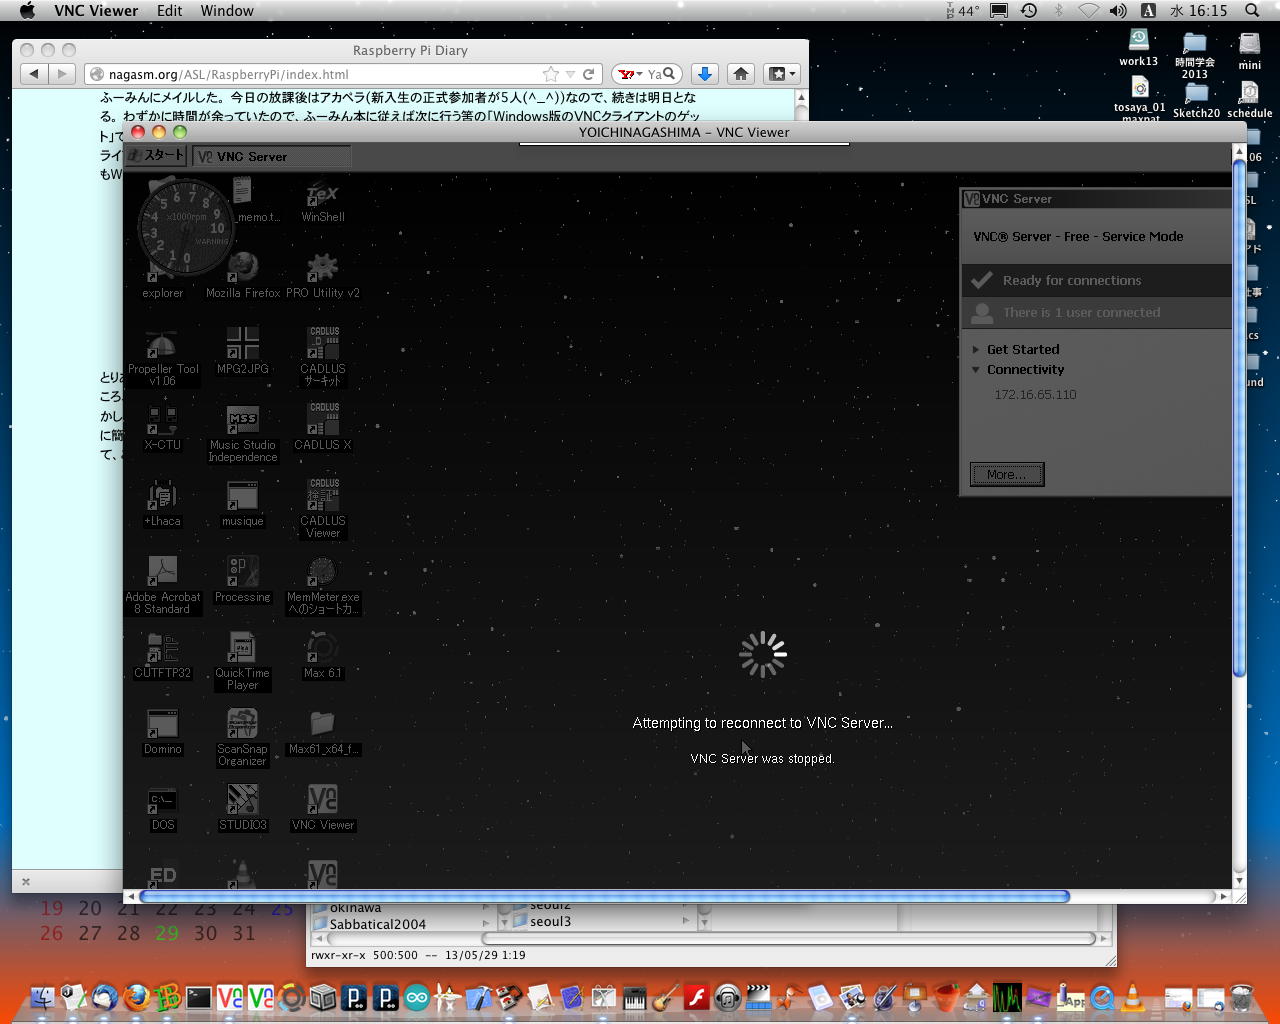Viewport: 1280px width, 1024px height.
Task: Click the 'Ready for connections' status row
Action: pos(1097,280)
